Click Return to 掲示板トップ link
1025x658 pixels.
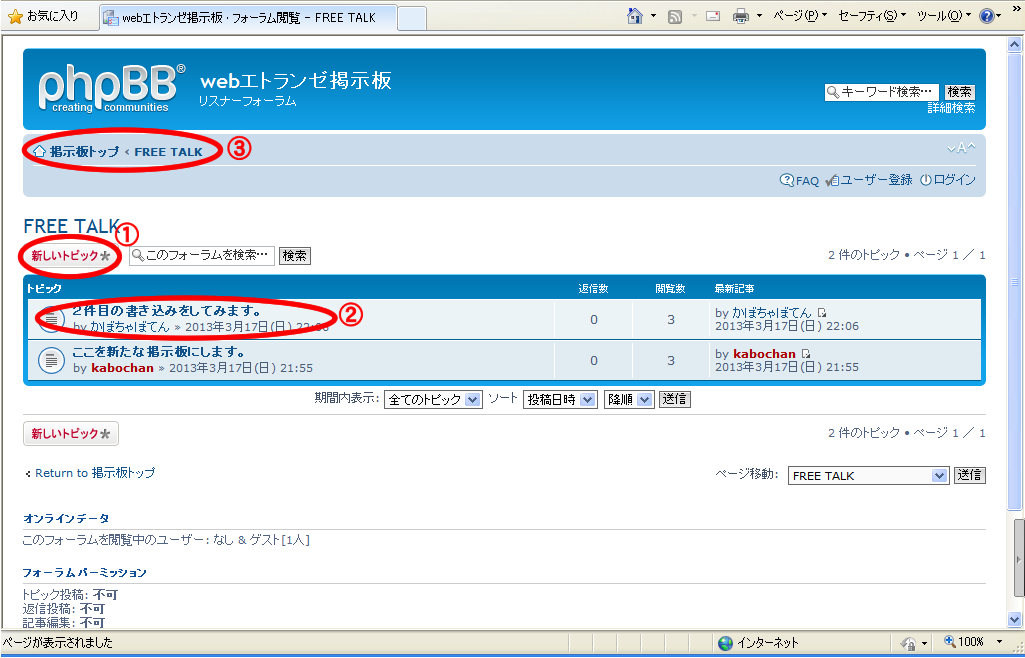tap(95, 473)
